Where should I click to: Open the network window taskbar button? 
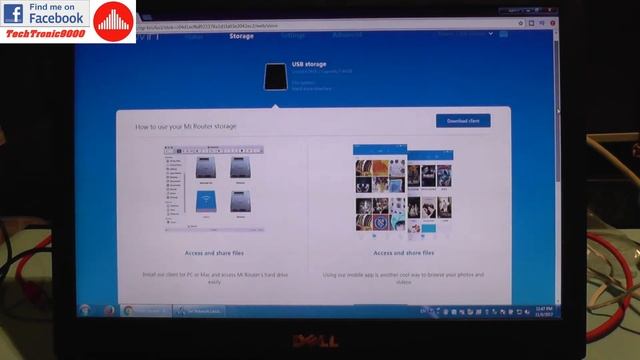click(199, 311)
